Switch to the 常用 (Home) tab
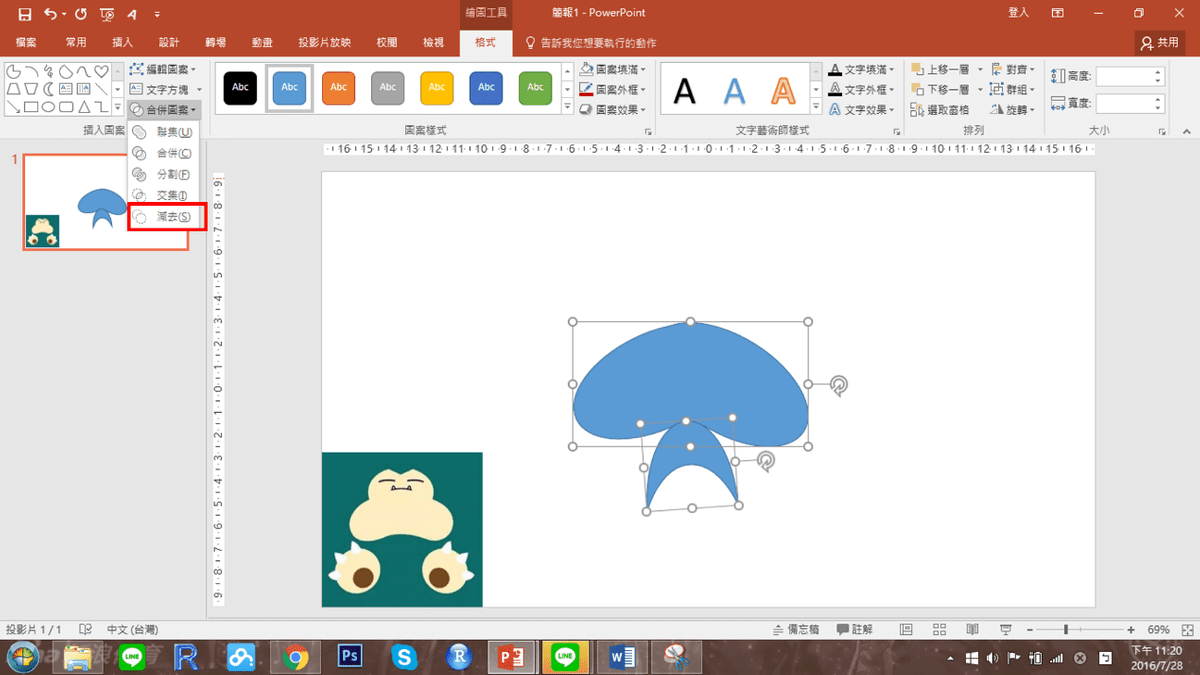The image size is (1200, 675). pyautogui.click(x=76, y=43)
